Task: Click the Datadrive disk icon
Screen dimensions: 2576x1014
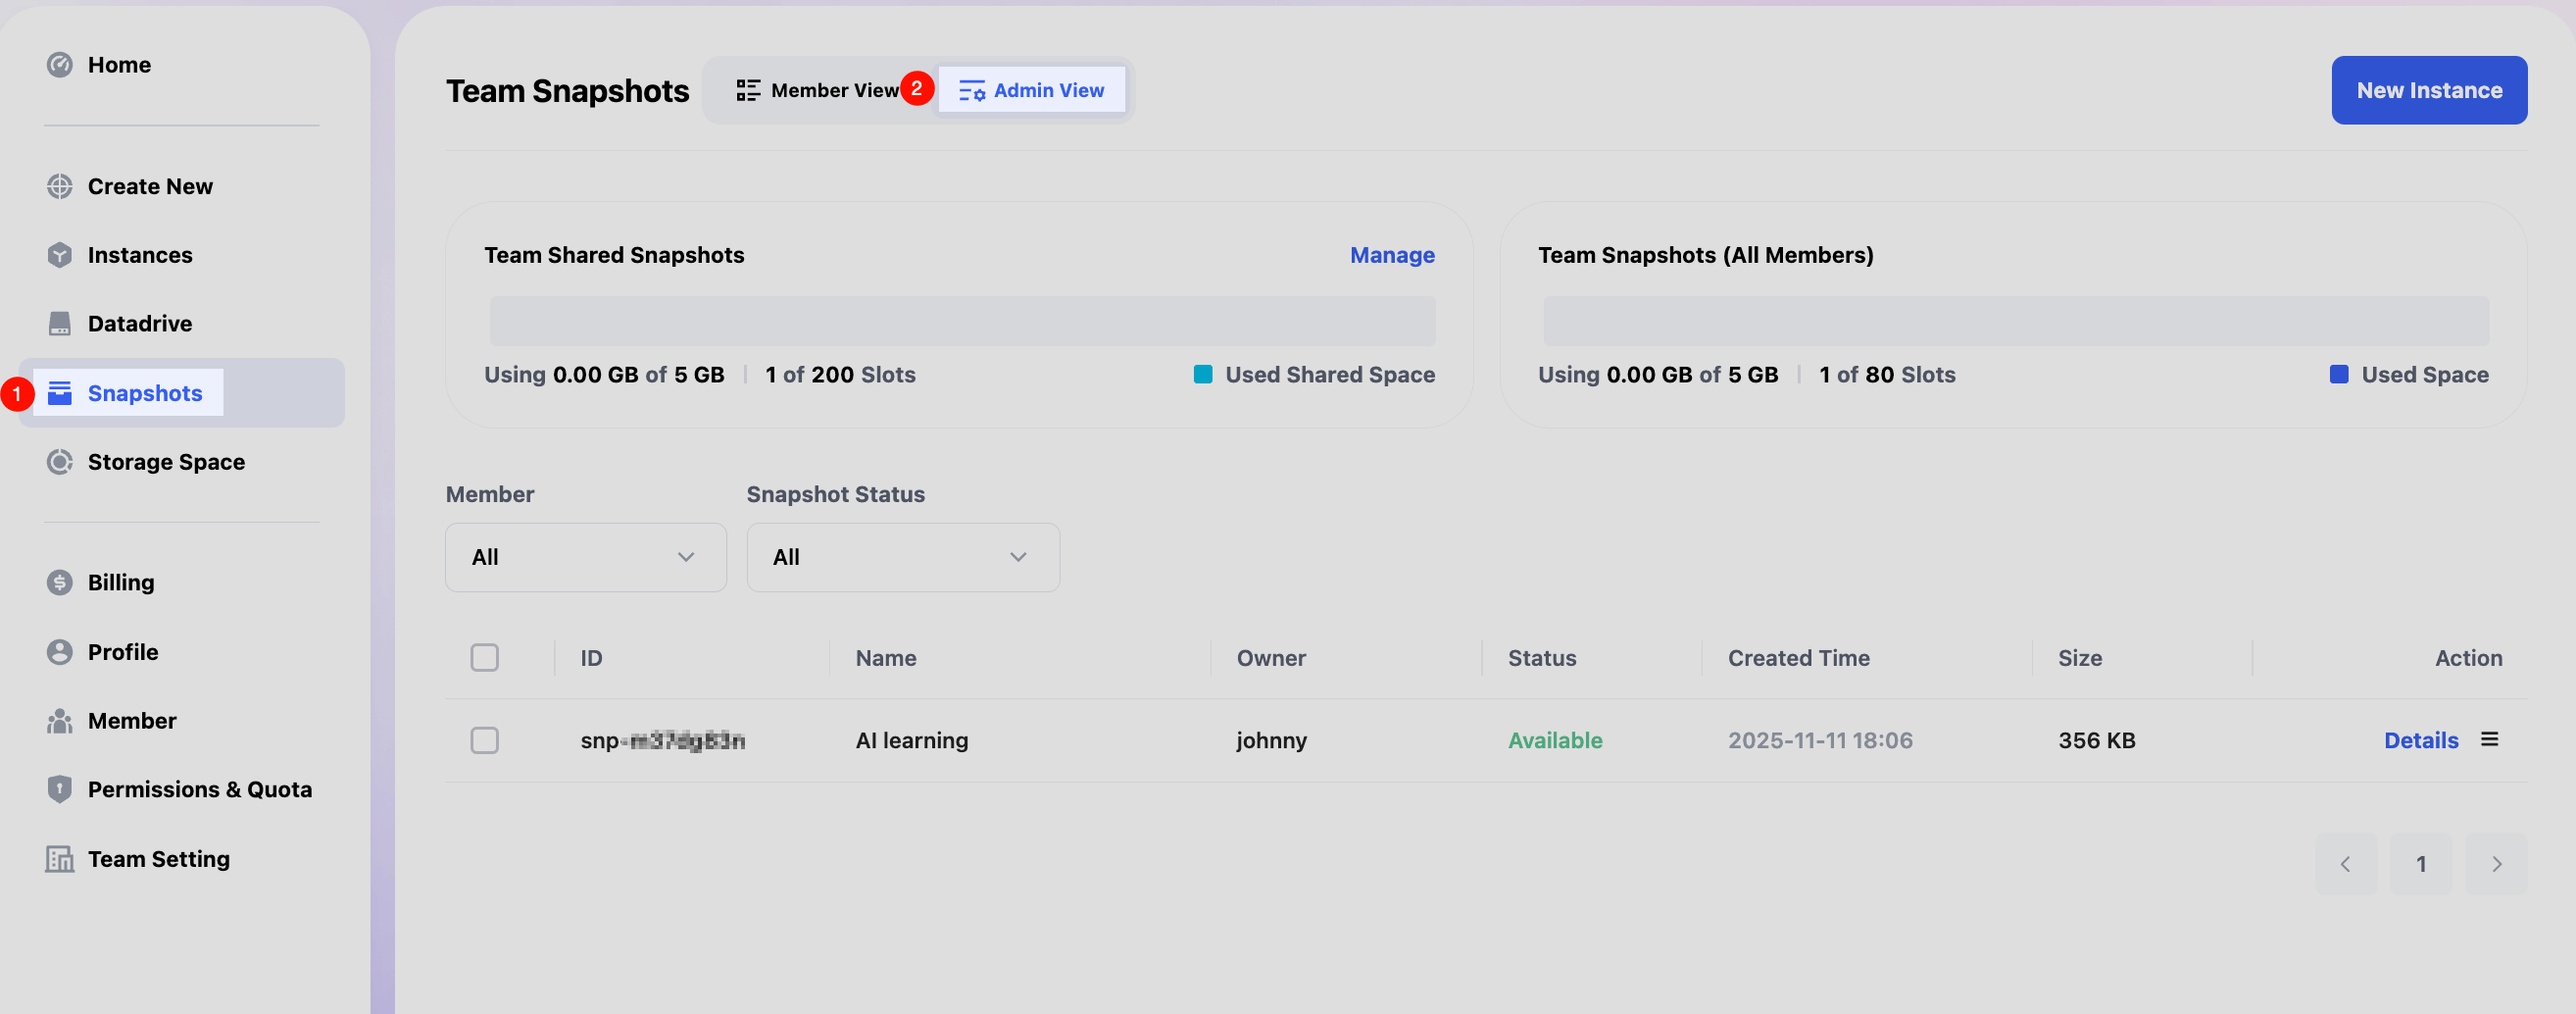Action: (60, 324)
